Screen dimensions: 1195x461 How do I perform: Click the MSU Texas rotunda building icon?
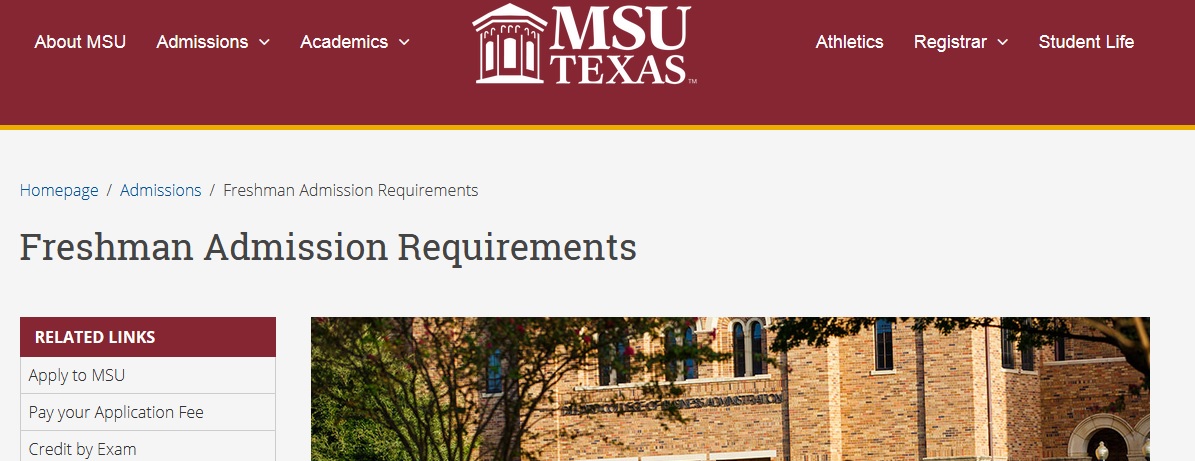click(508, 45)
